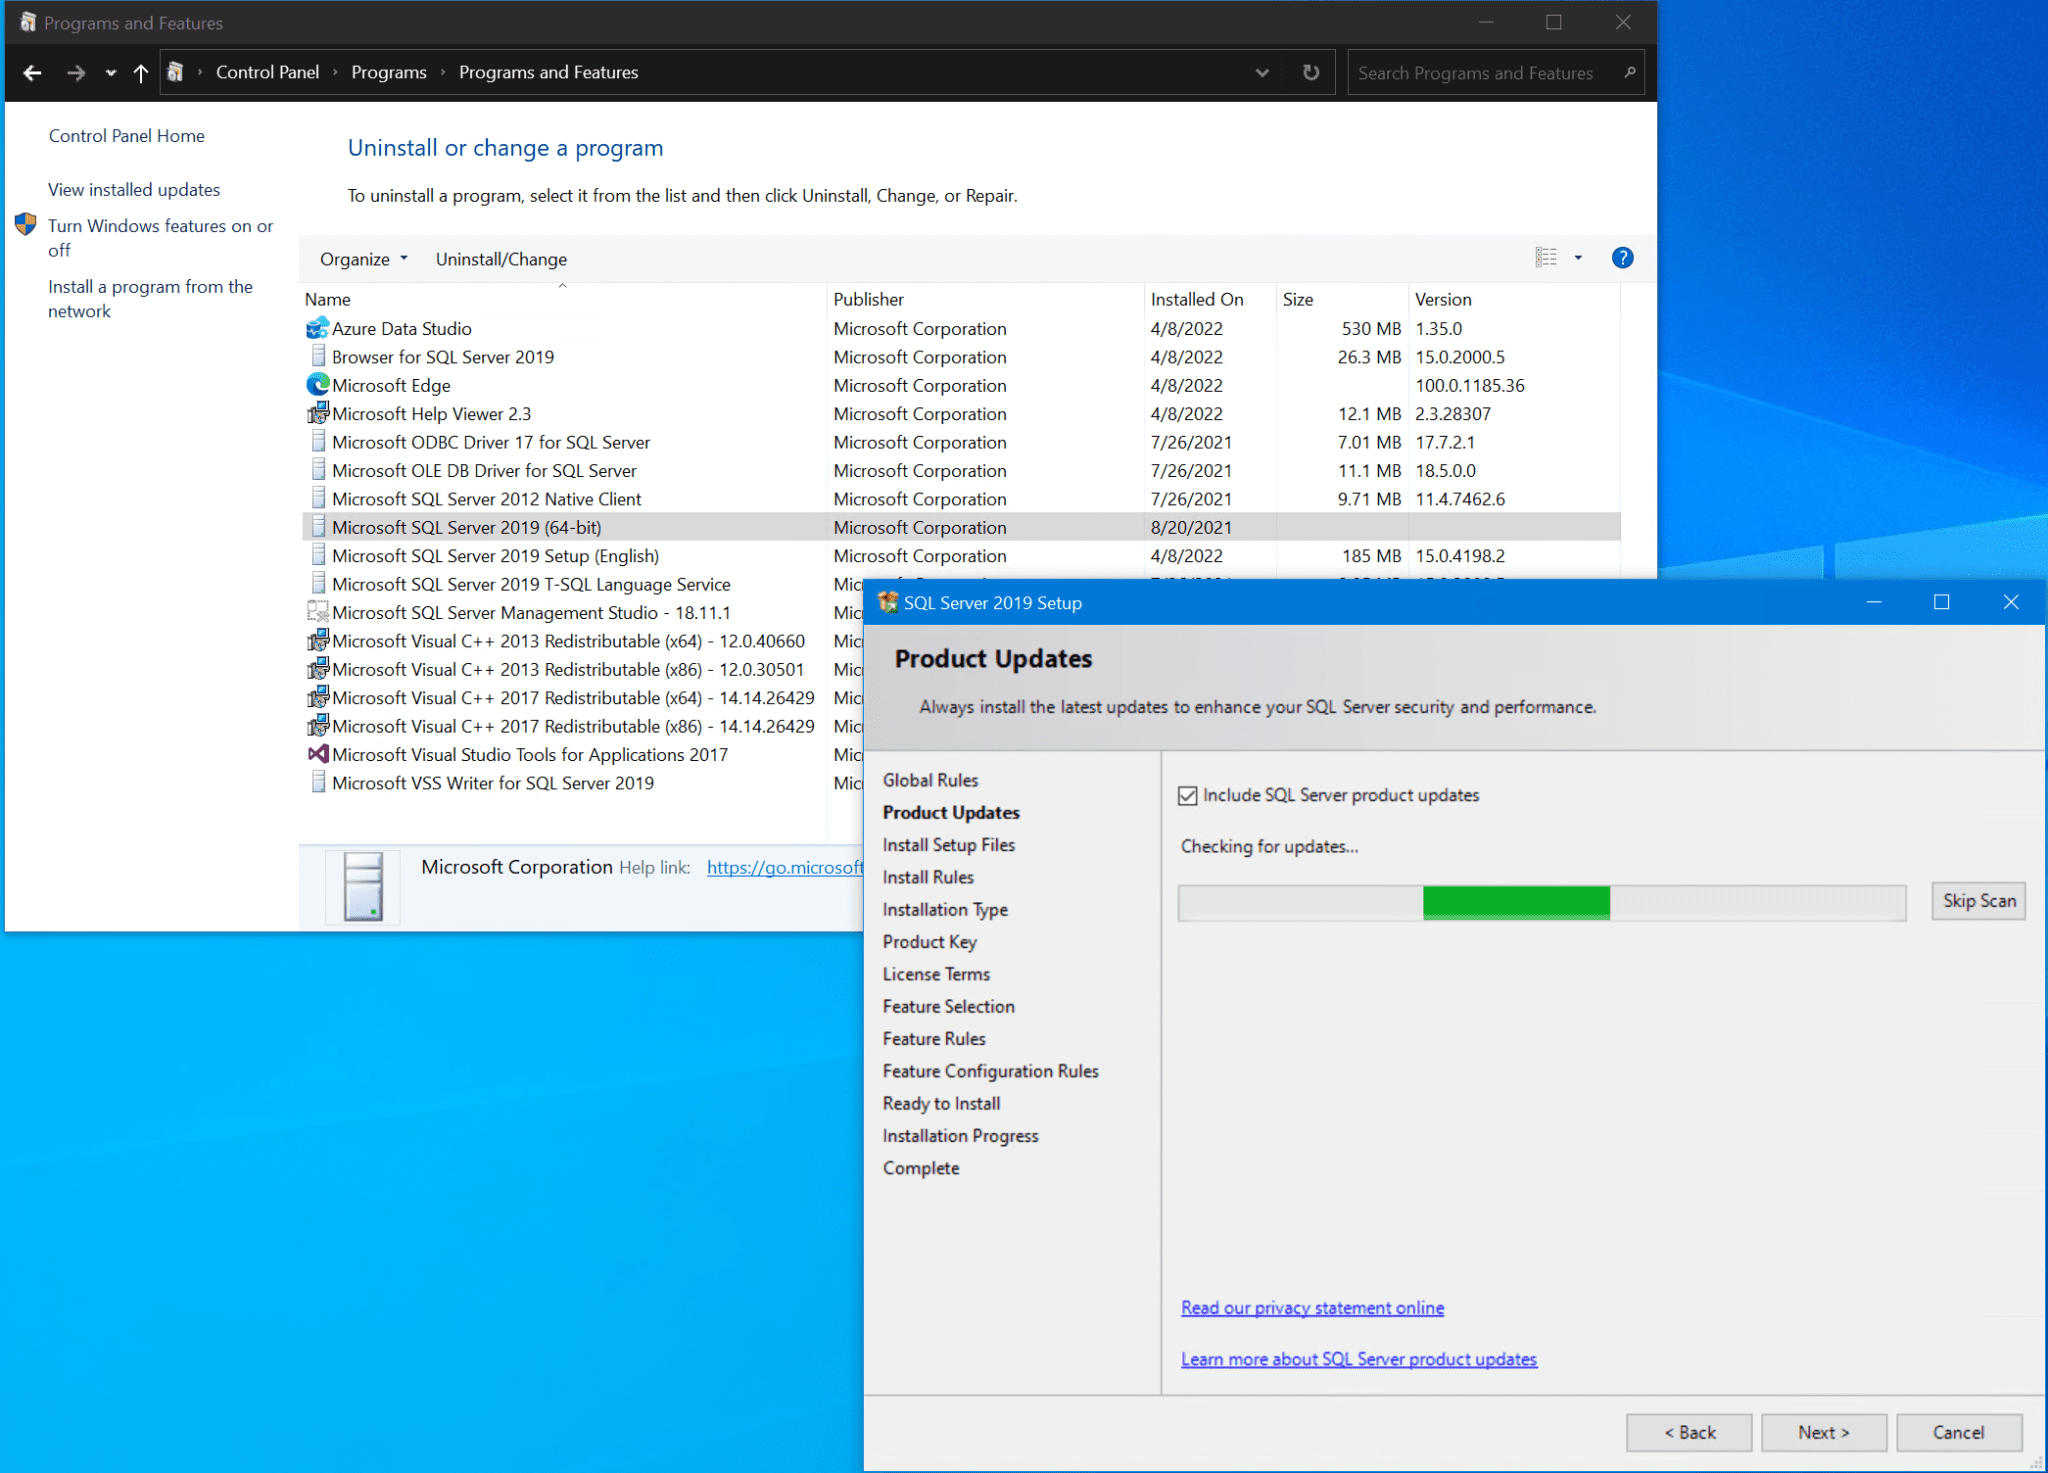The height and width of the screenshot is (1473, 2048).
Task: Navigate to Programs via the breadcrumb
Action: pyautogui.click(x=389, y=71)
